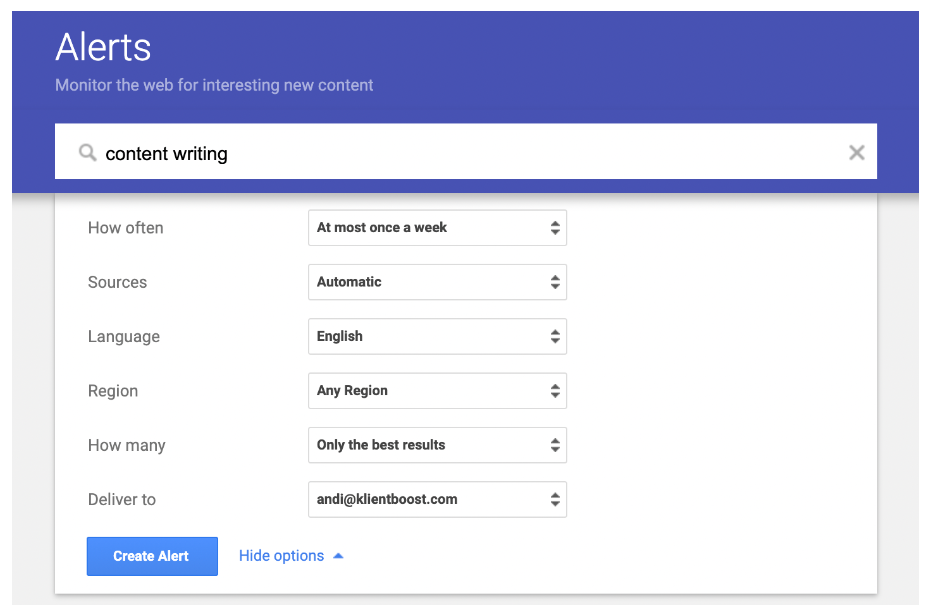
Task: Click the 'Region' row label
Action: point(113,391)
